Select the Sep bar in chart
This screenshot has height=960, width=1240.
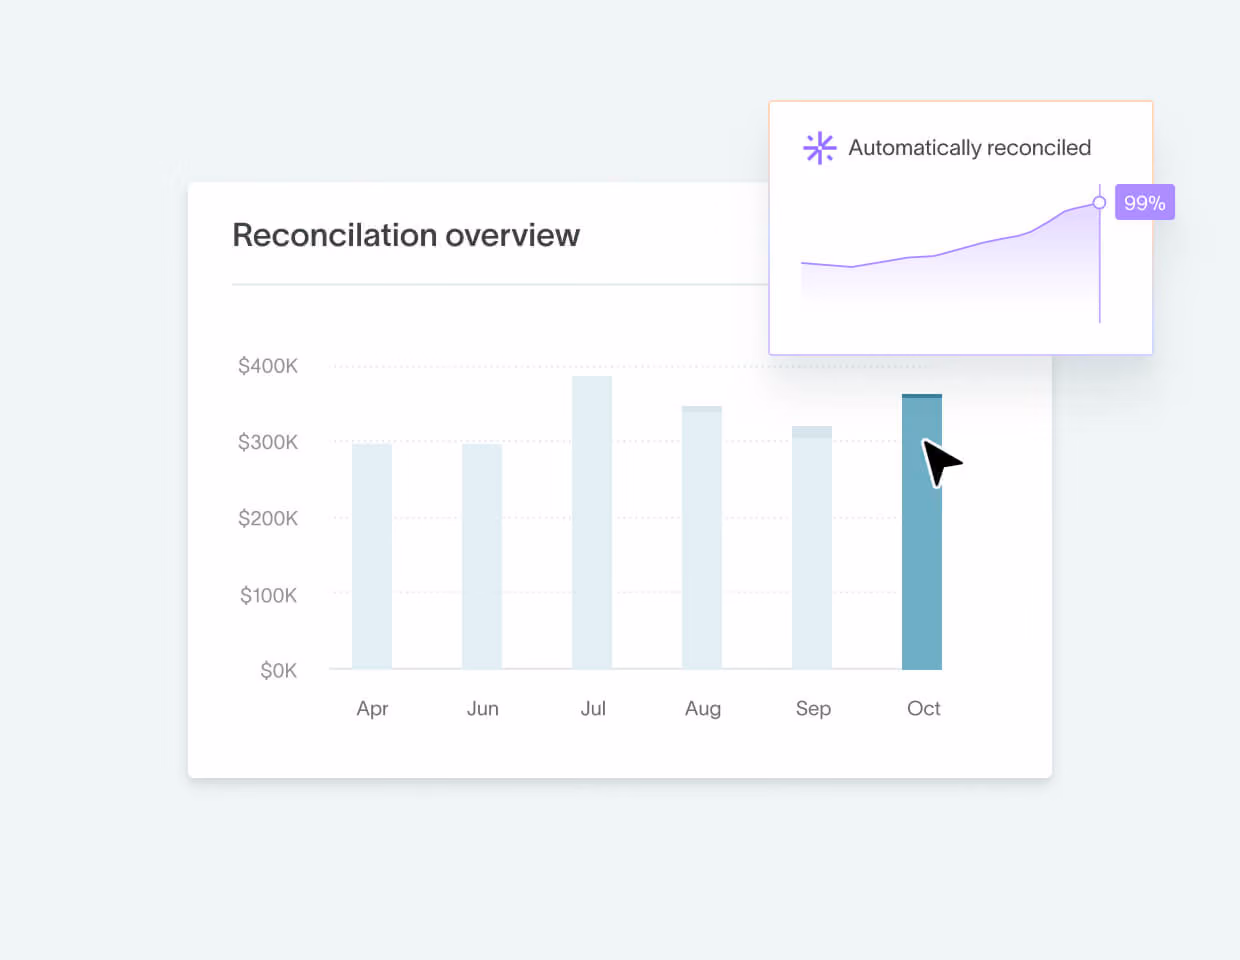812,548
